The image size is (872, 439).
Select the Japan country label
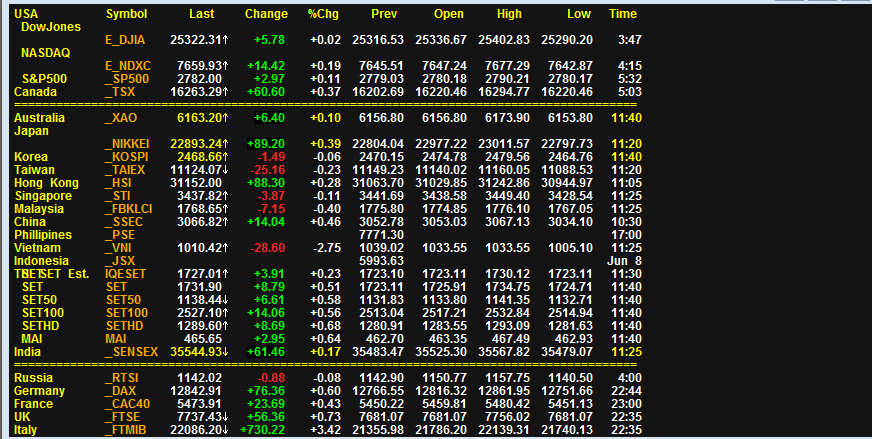[x=31, y=131]
